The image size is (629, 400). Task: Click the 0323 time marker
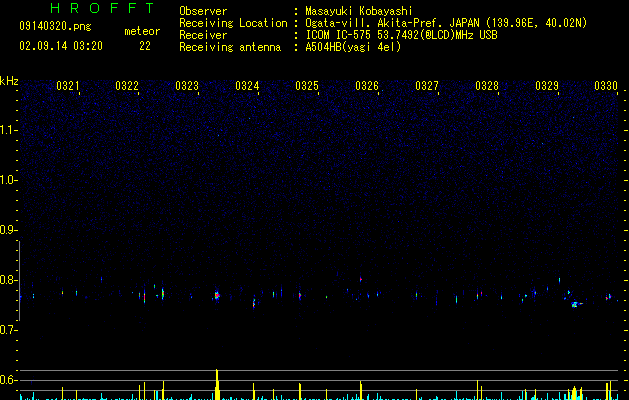[187, 86]
